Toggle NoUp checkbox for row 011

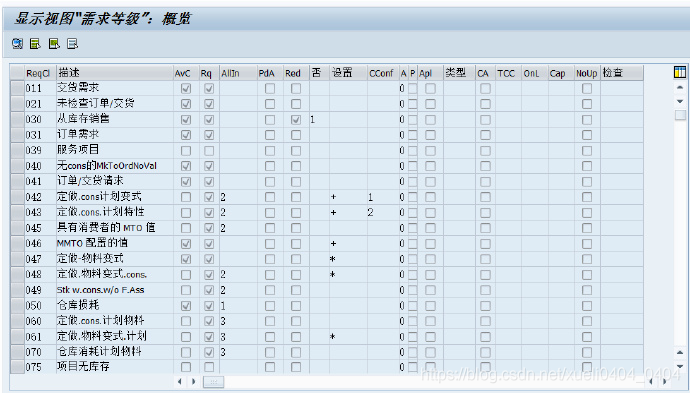587,88
